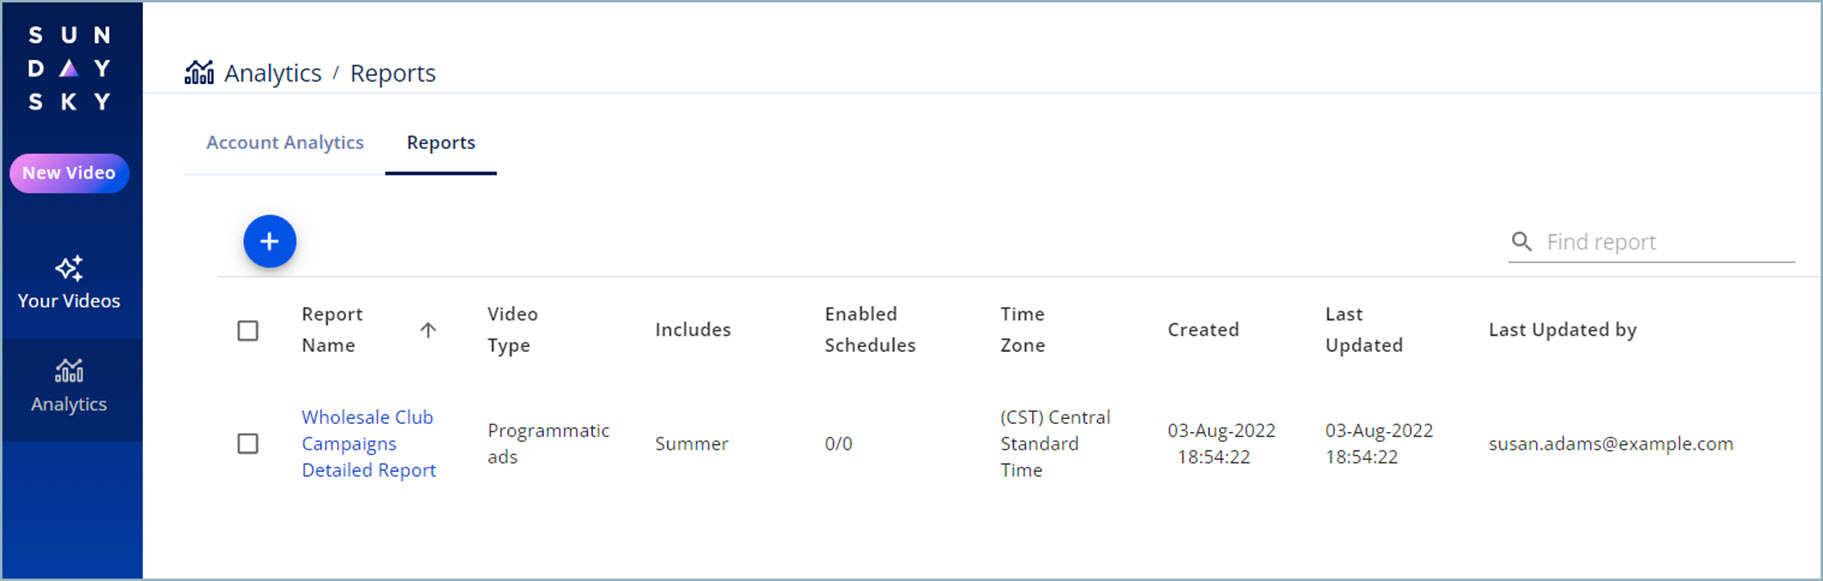Click the Analytics chart icon in breadcrumb
This screenshot has height=581, width=1823.
click(x=199, y=72)
